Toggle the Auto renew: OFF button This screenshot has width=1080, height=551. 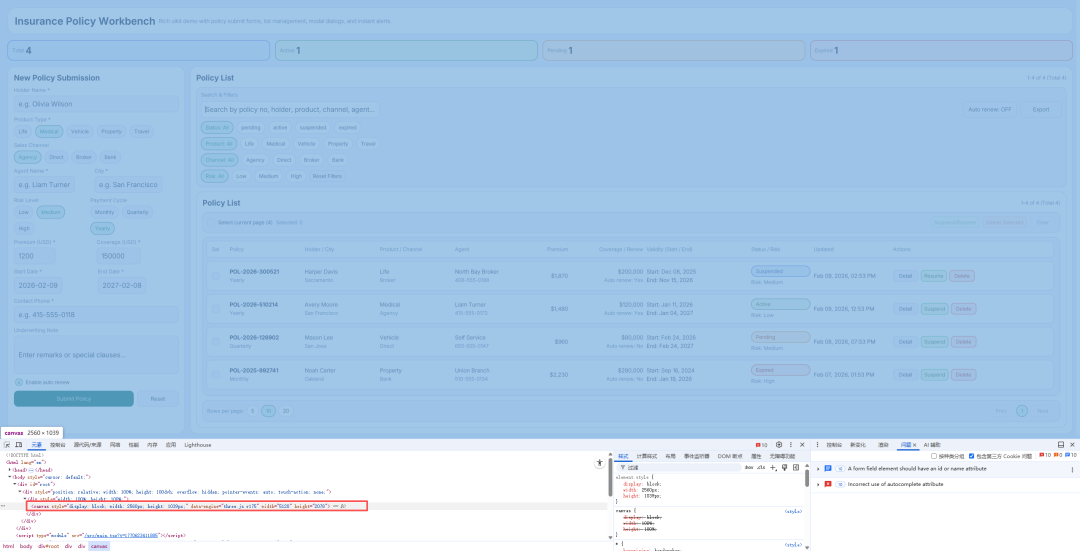click(990, 110)
